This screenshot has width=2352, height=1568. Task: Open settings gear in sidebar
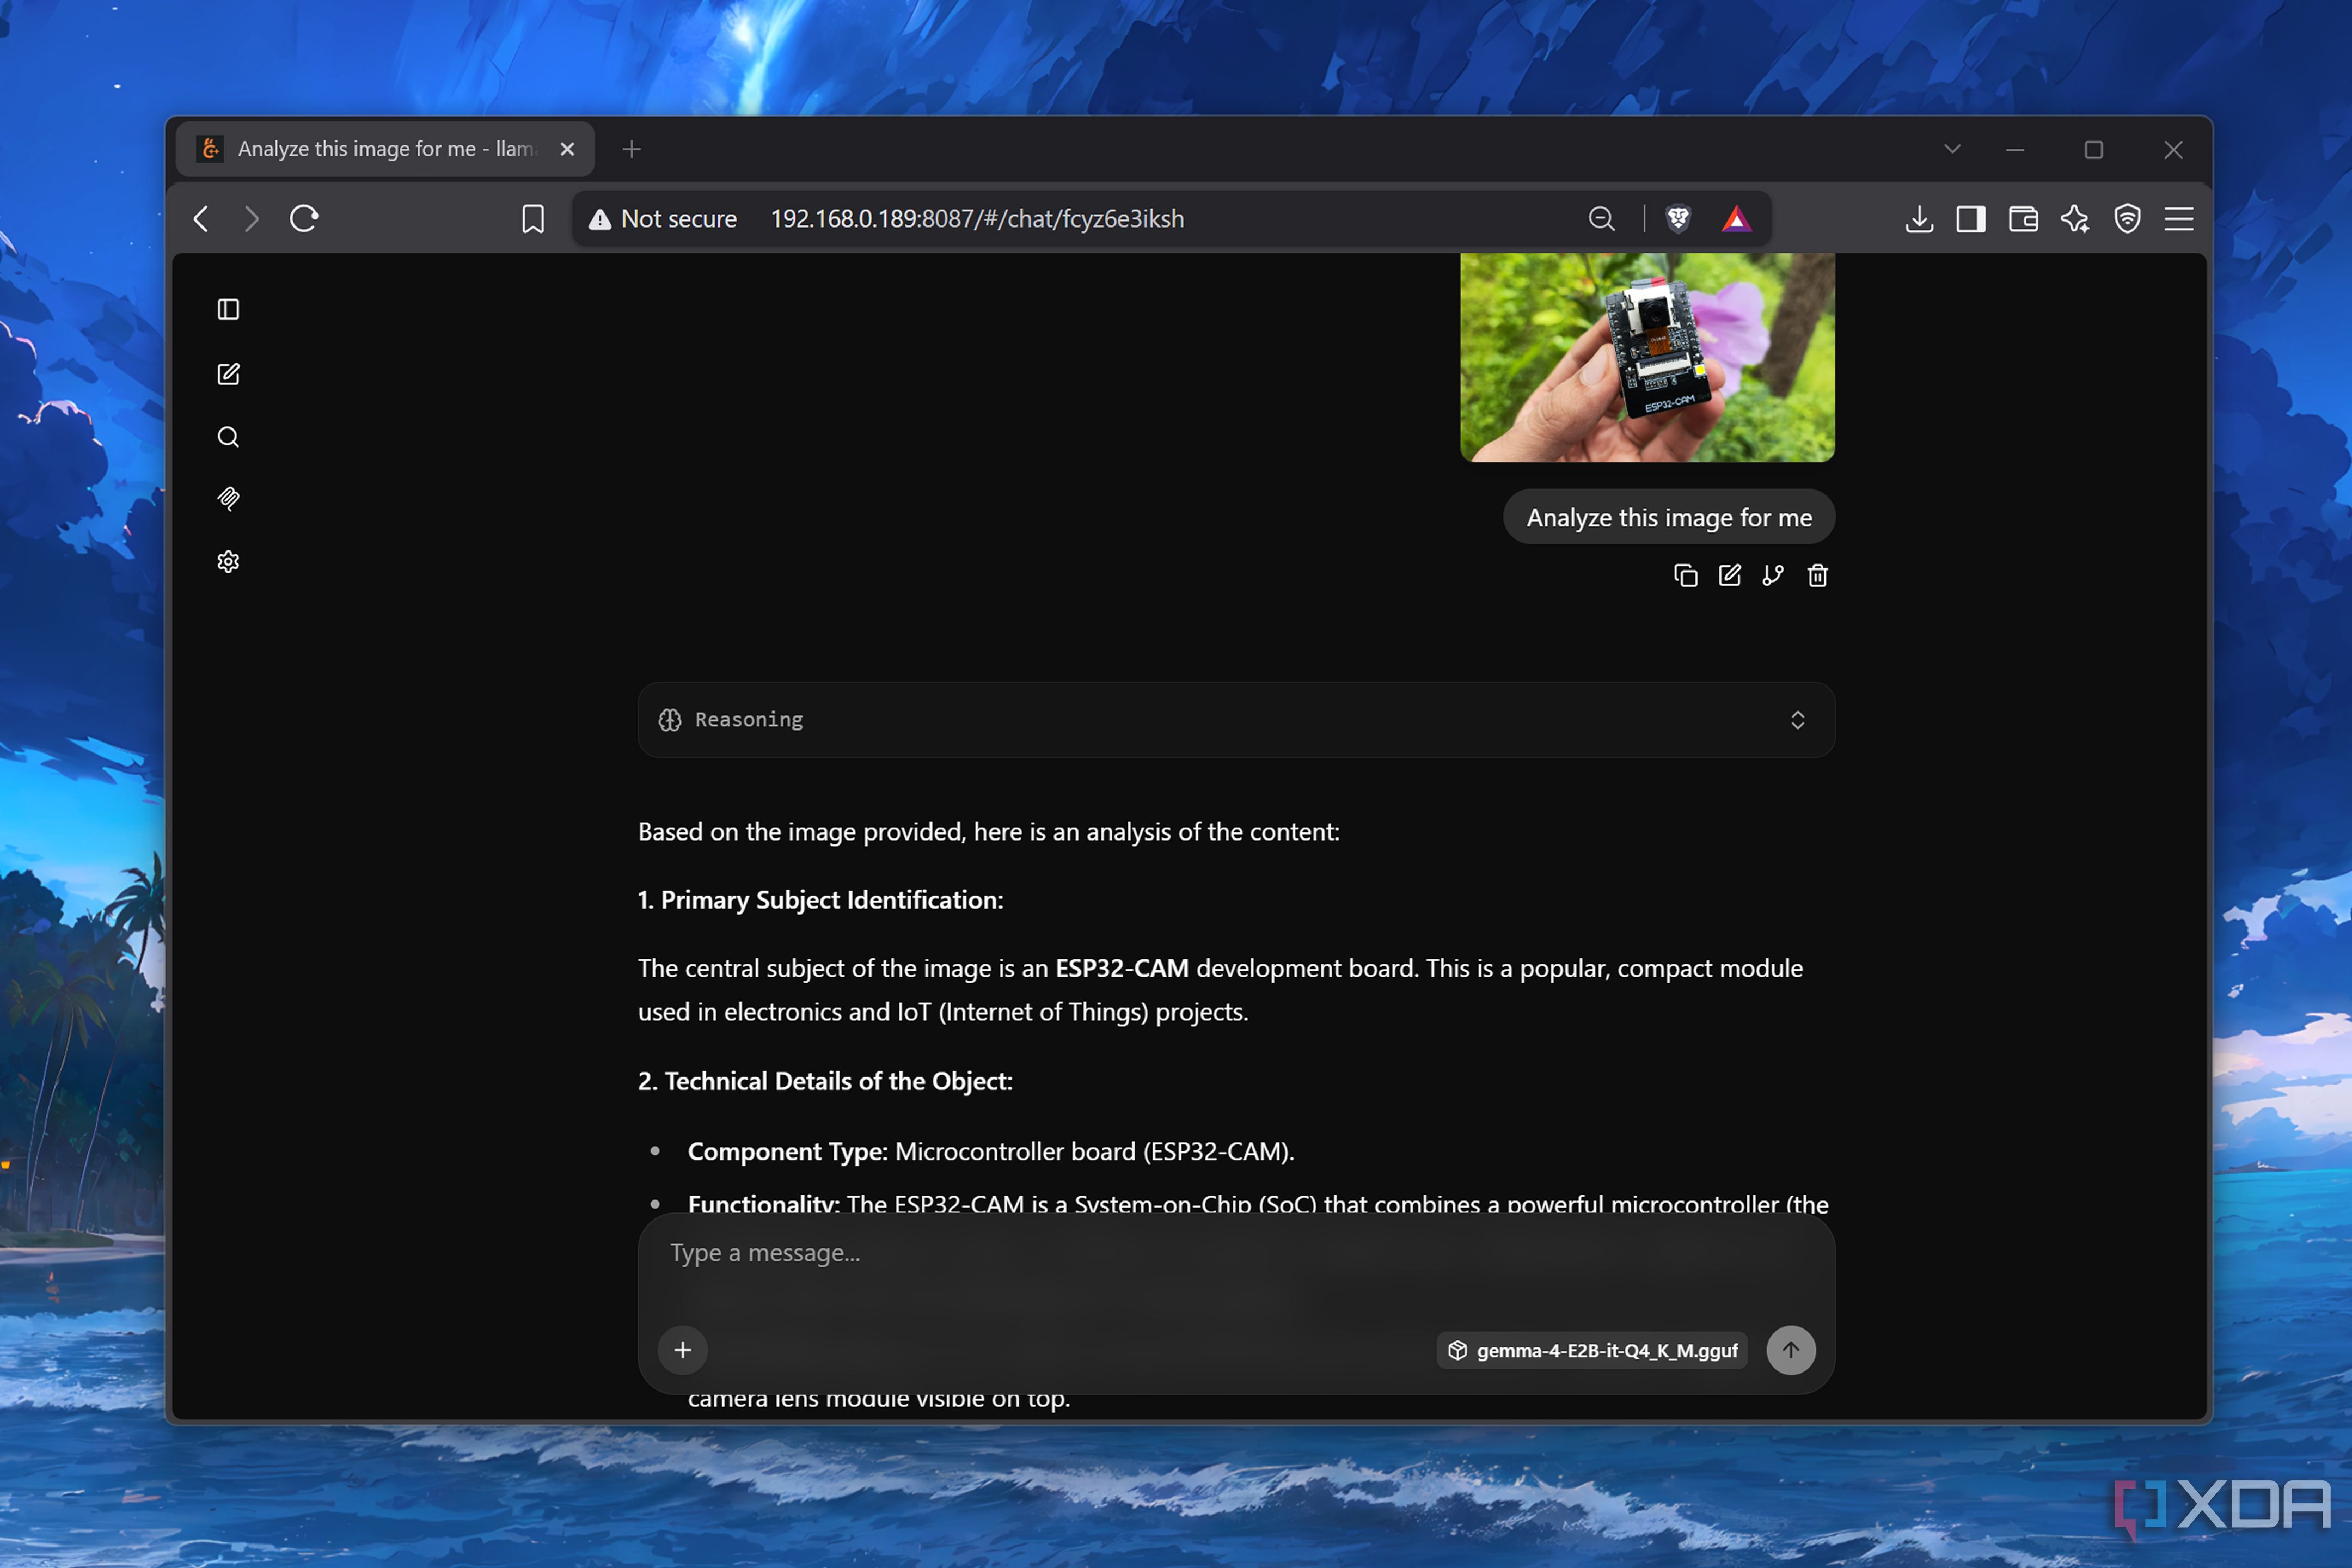pos(228,562)
